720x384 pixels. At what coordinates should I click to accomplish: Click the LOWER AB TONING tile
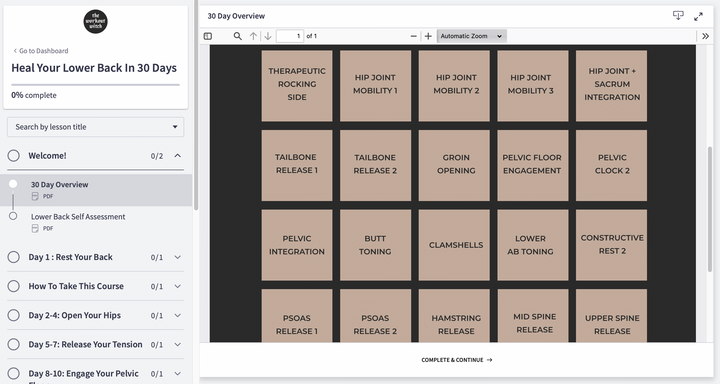[533, 245]
